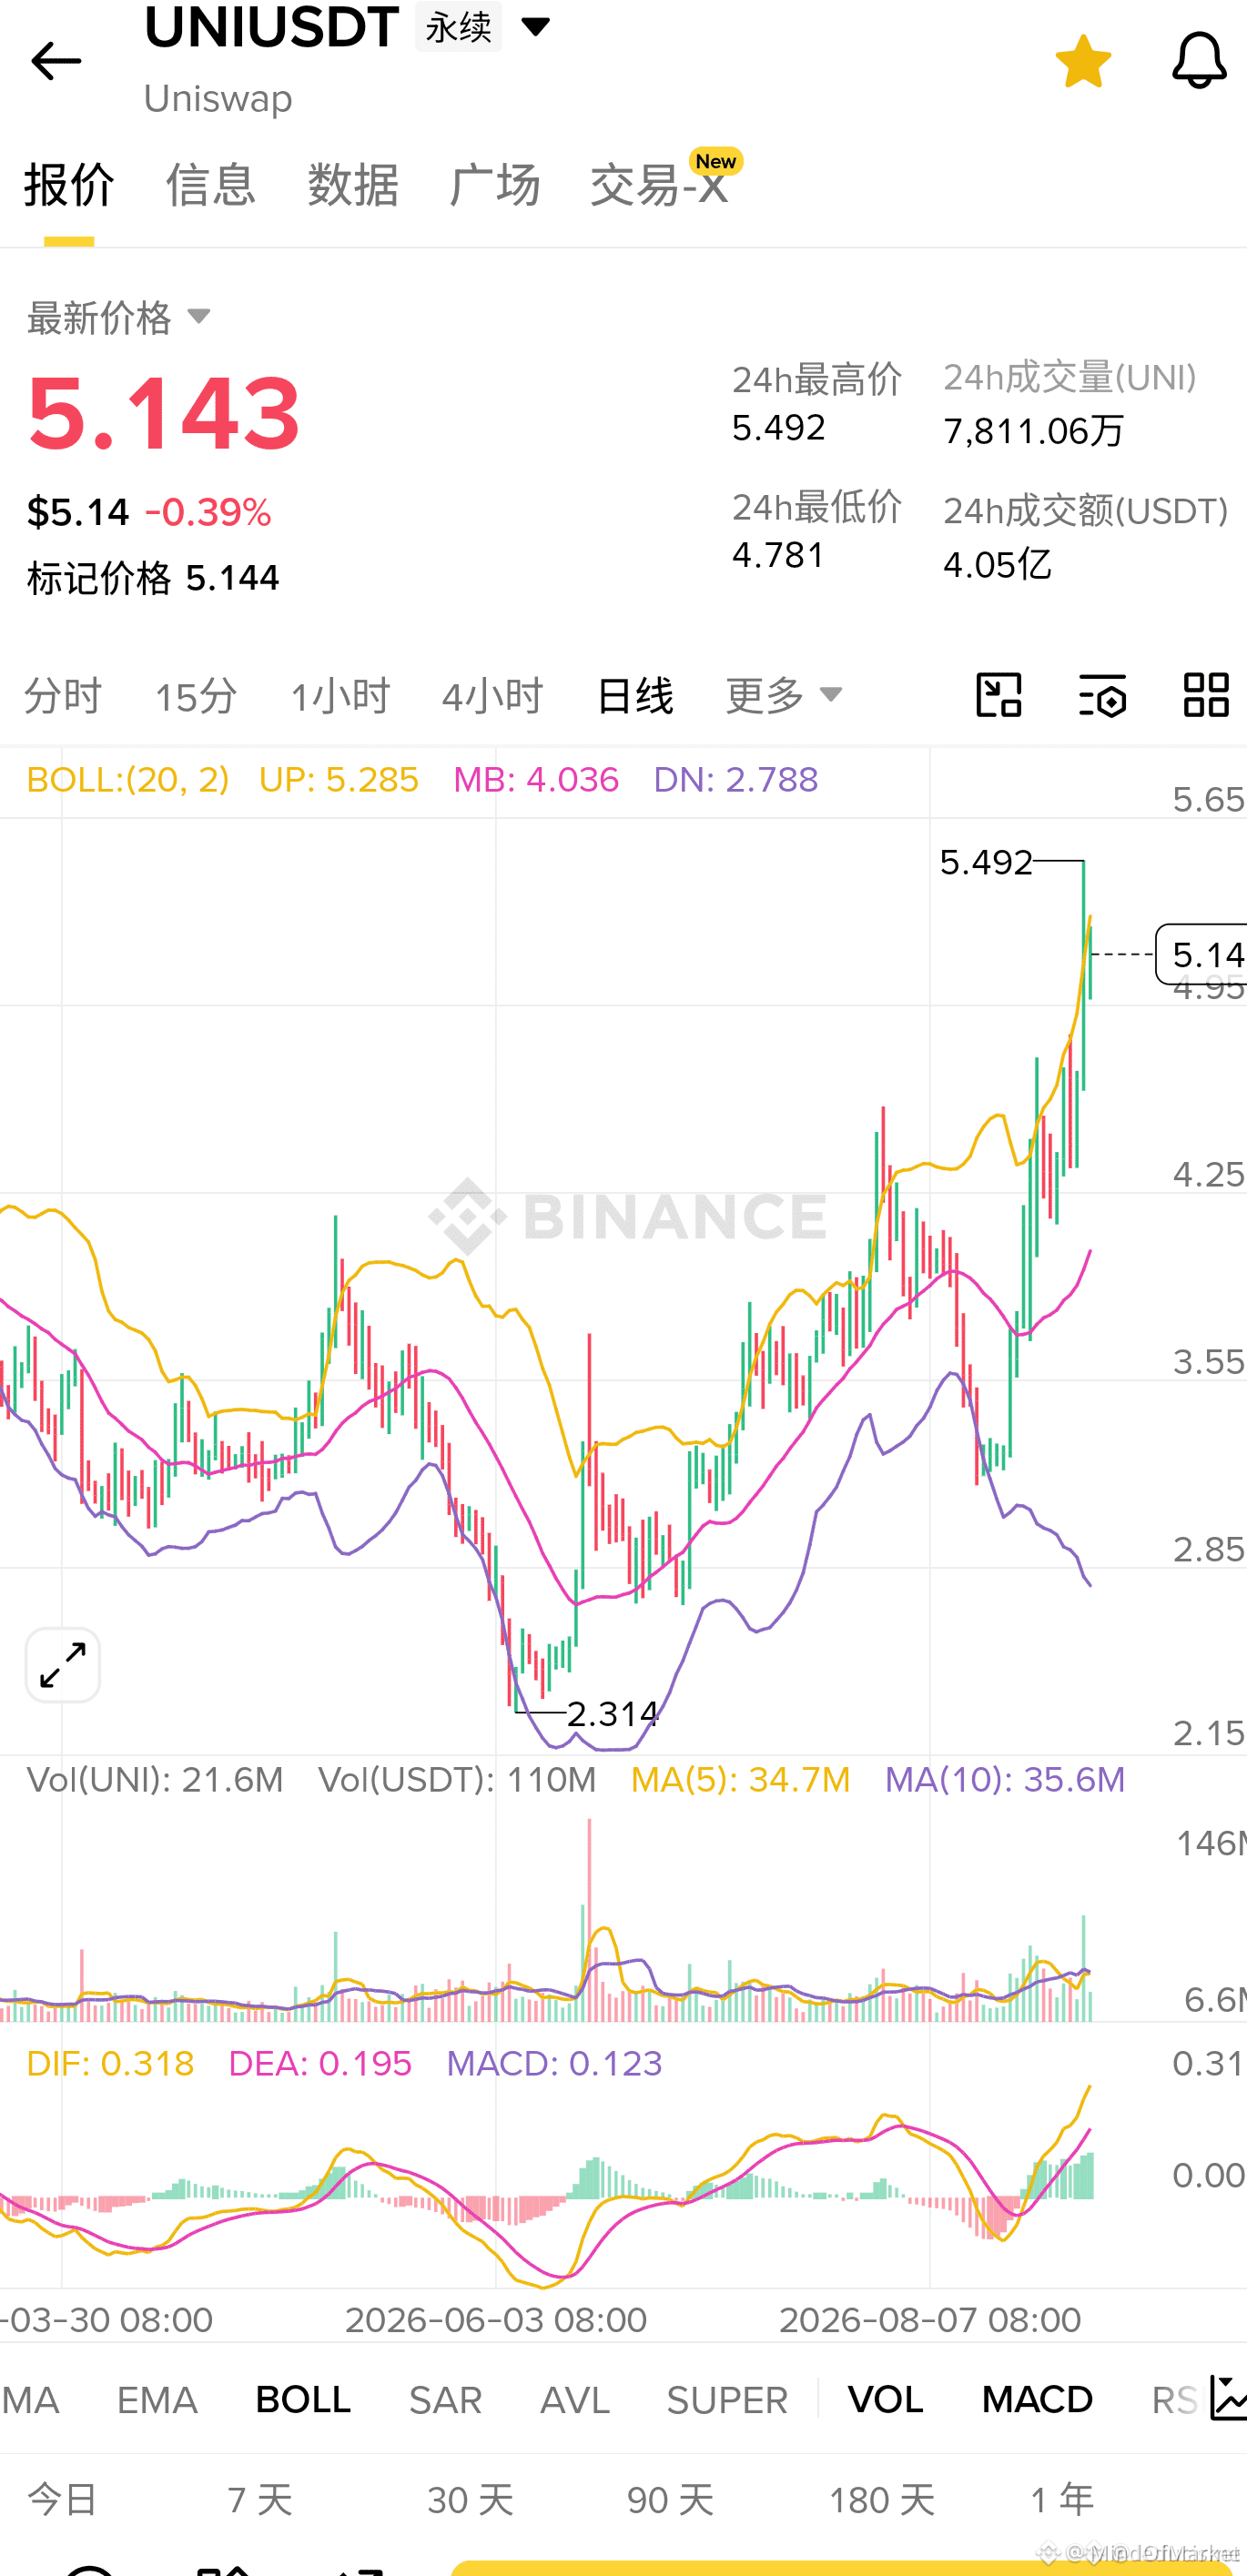
Task: Click the -0.39% price change value
Action: (208, 513)
